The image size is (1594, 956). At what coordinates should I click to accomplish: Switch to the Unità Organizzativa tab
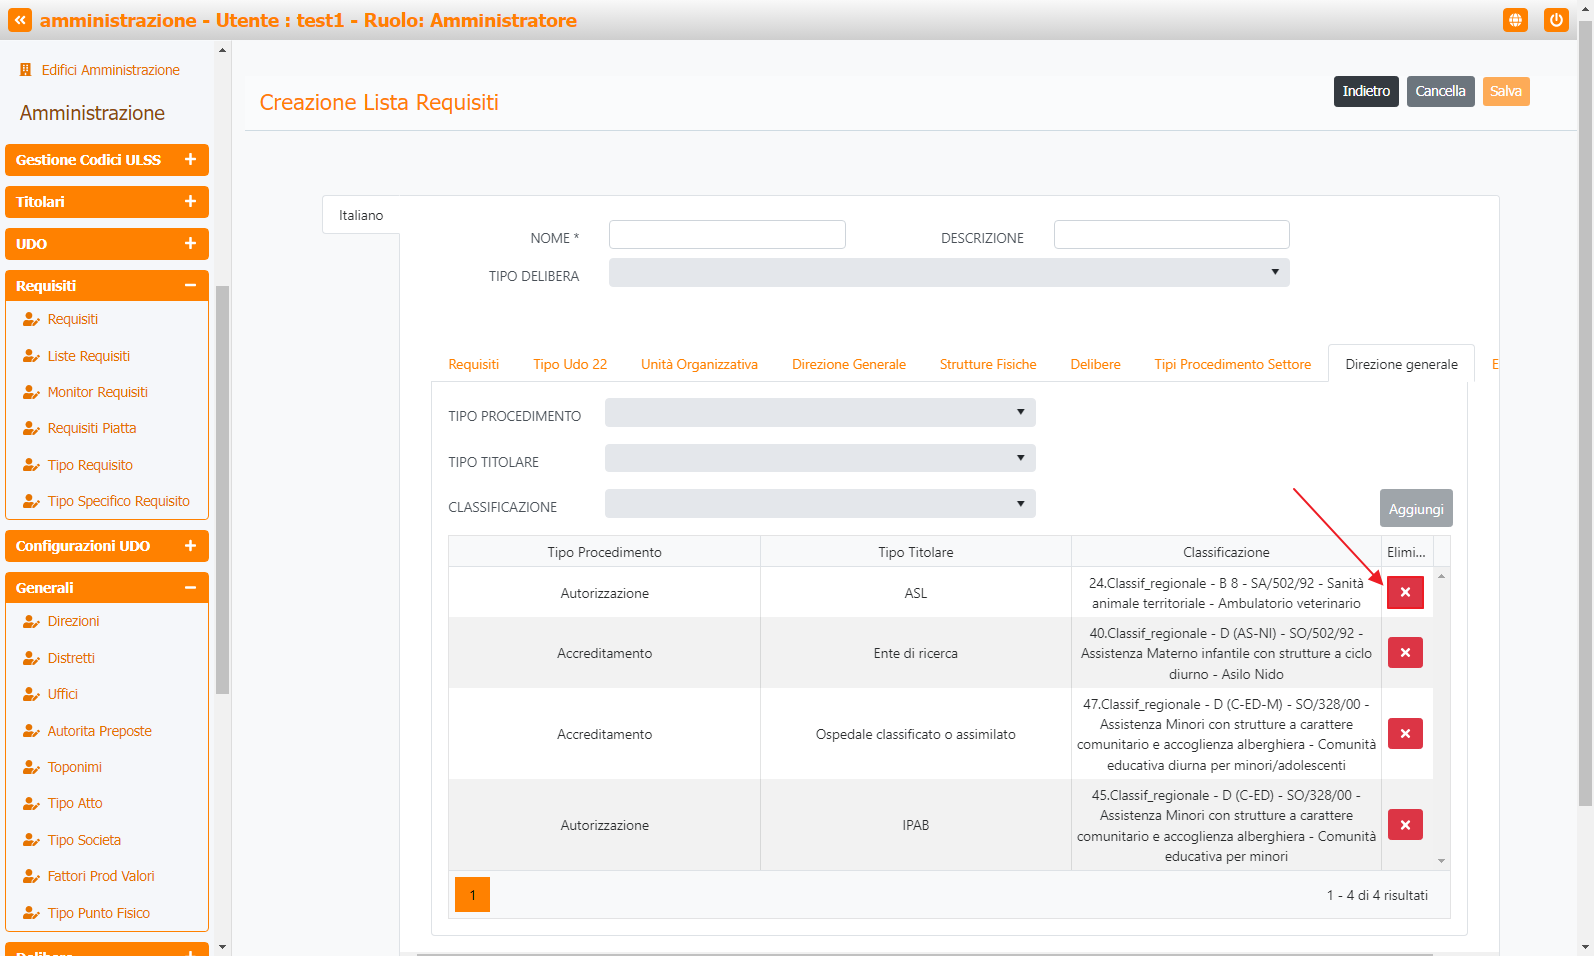click(x=699, y=364)
